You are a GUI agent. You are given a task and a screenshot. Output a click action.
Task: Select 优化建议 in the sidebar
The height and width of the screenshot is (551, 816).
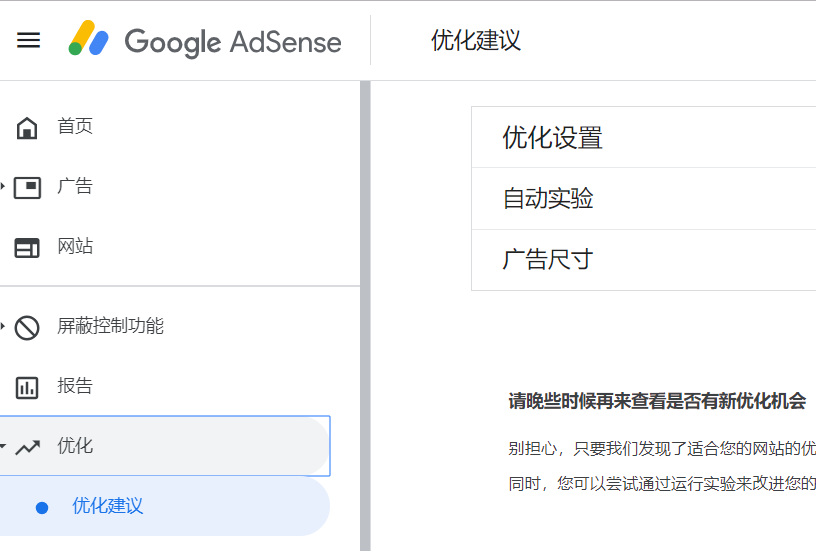click(107, 506)
